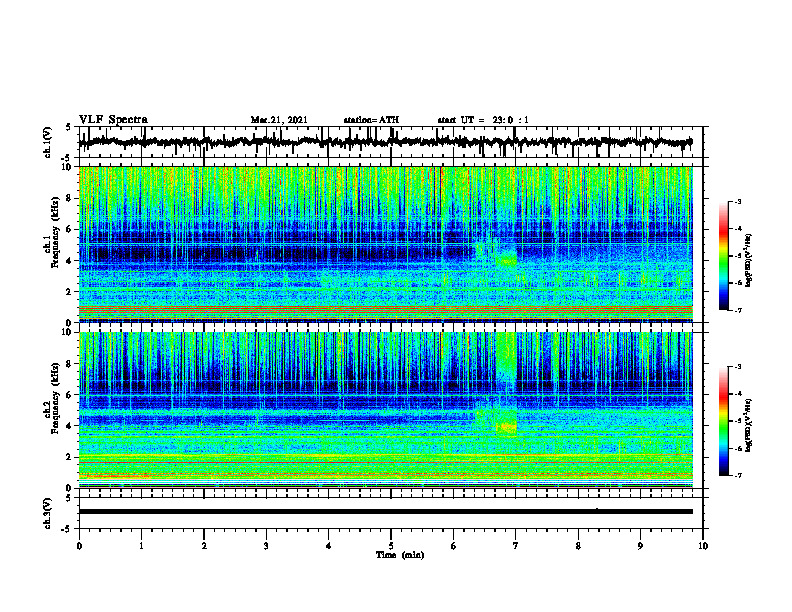
Task: Click the "VLF Spectra" plot title
Action: tap(113, 120)
